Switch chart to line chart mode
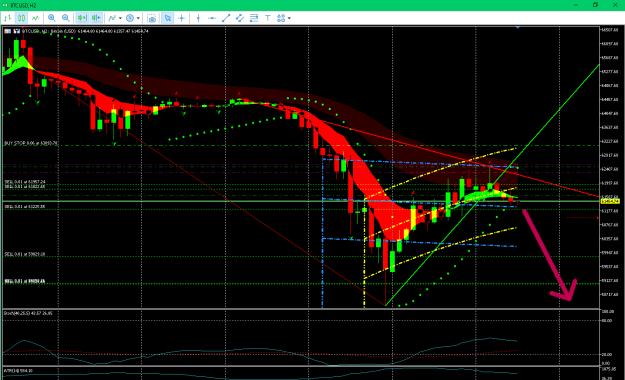Image resolution: width=625 pixels, height=380 pixels. [x=35, y=18]
